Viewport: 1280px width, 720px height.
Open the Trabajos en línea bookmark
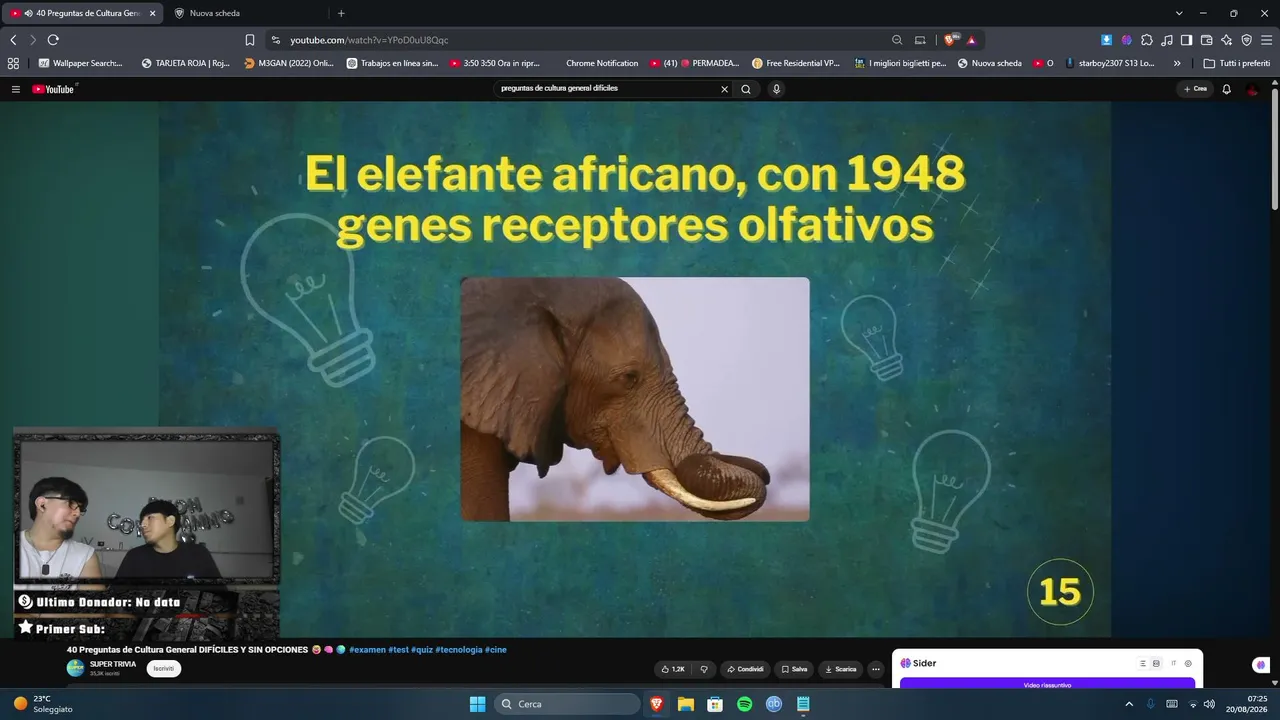[x=392, y=63]
